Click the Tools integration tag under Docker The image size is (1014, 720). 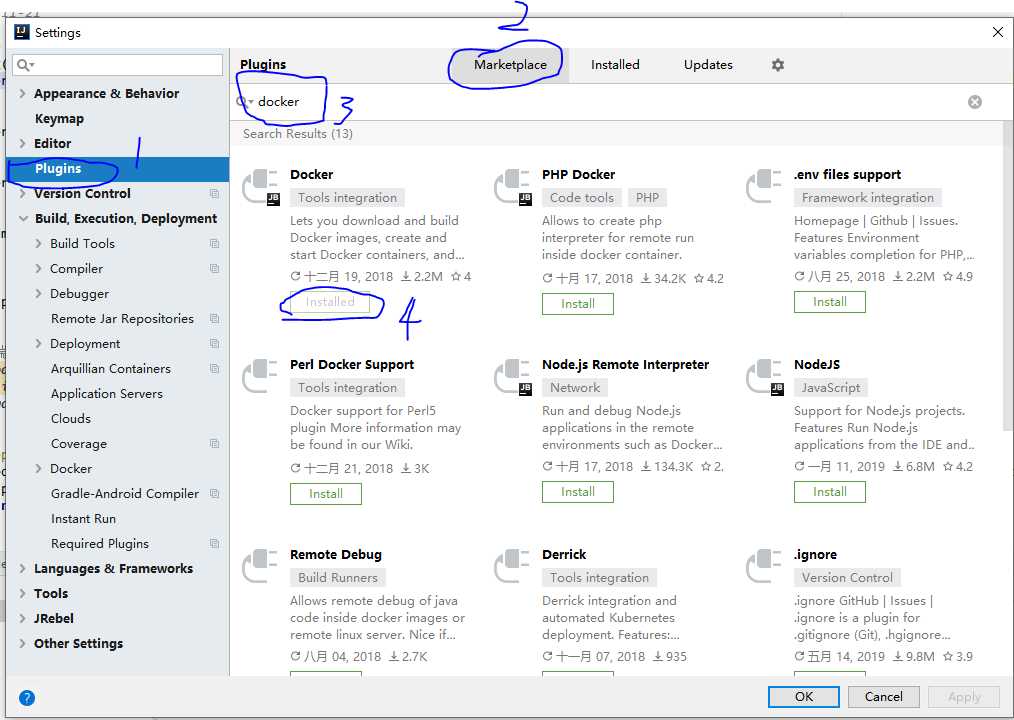pos(347,198)
